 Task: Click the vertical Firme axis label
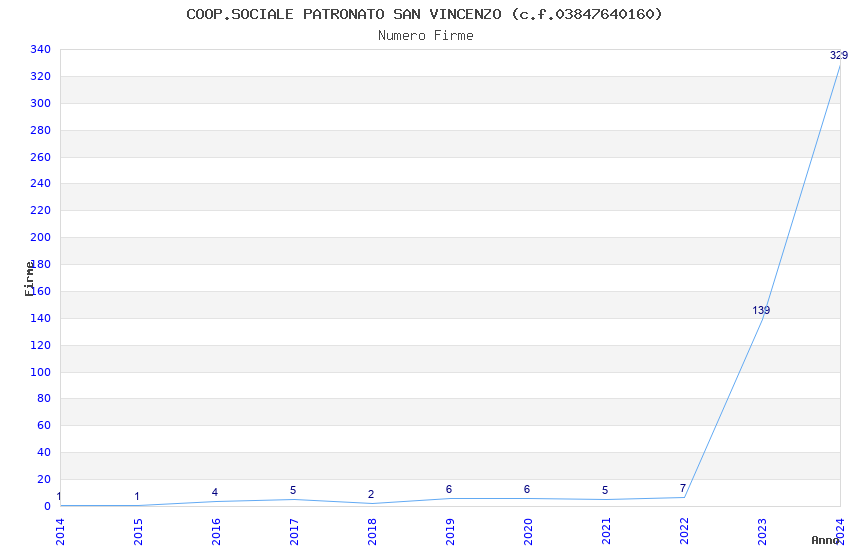tap(29, 279)
